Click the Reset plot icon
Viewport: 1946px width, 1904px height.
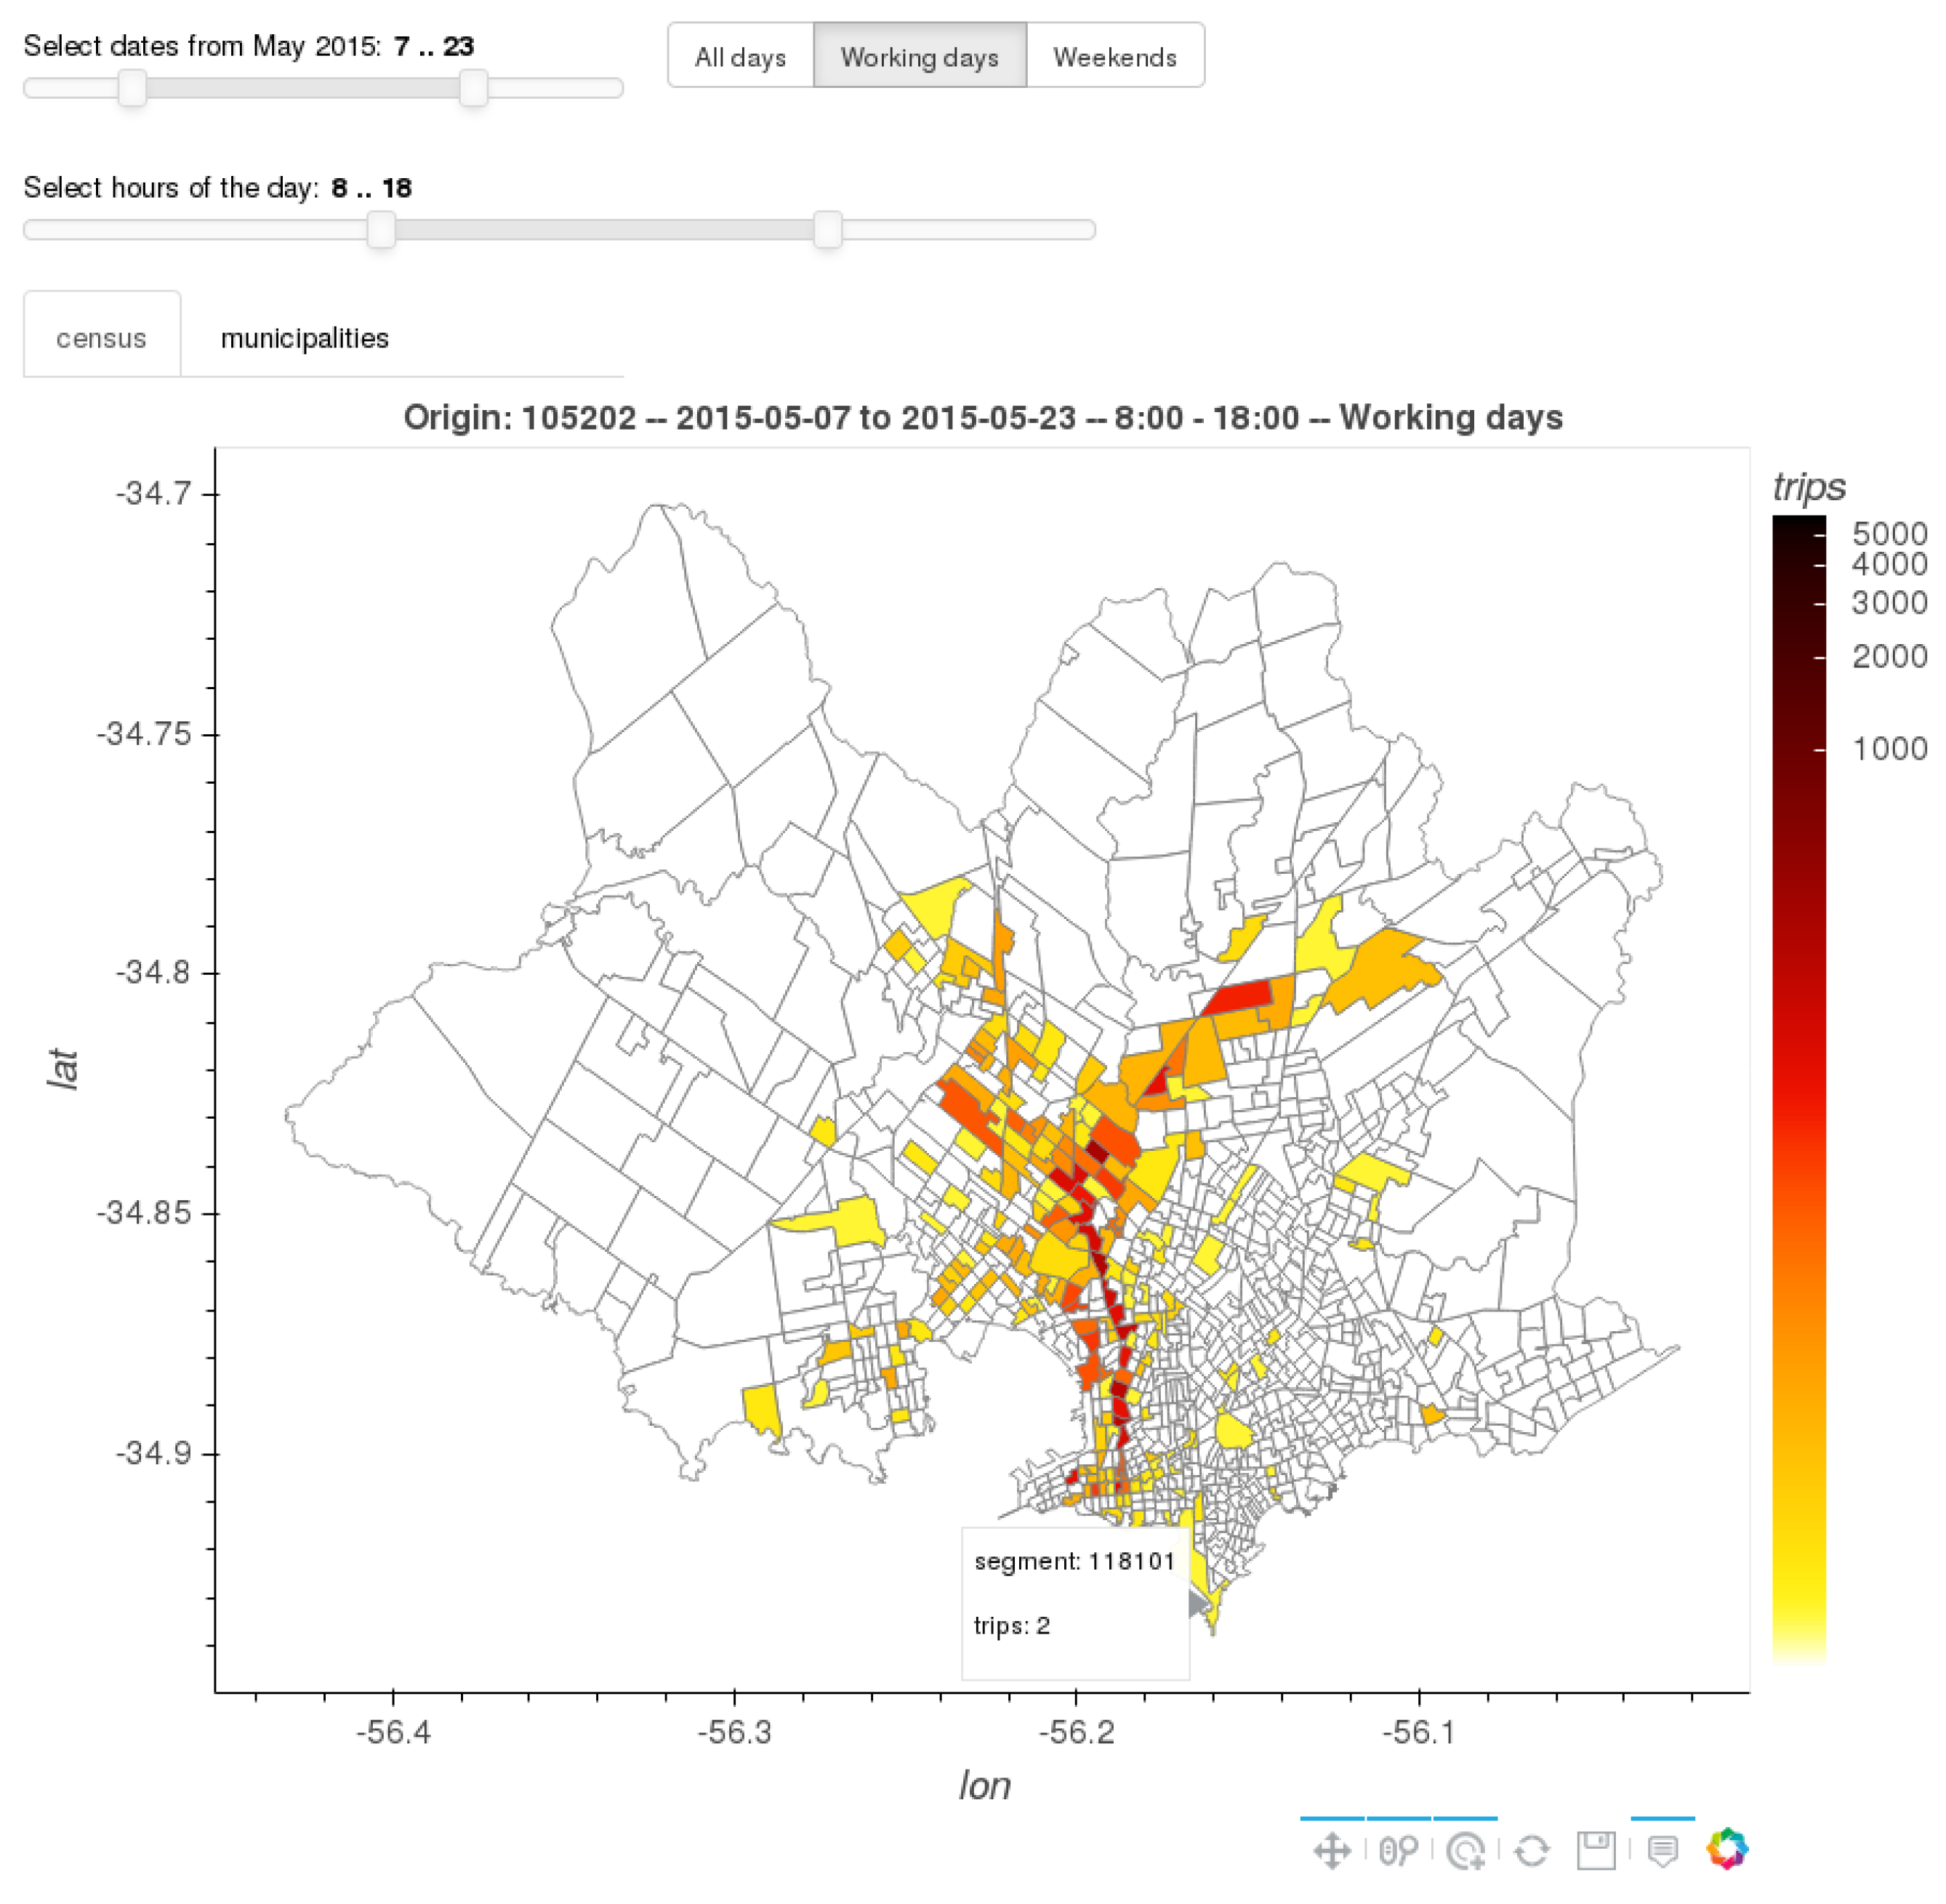click(x=1531, y=1850)
